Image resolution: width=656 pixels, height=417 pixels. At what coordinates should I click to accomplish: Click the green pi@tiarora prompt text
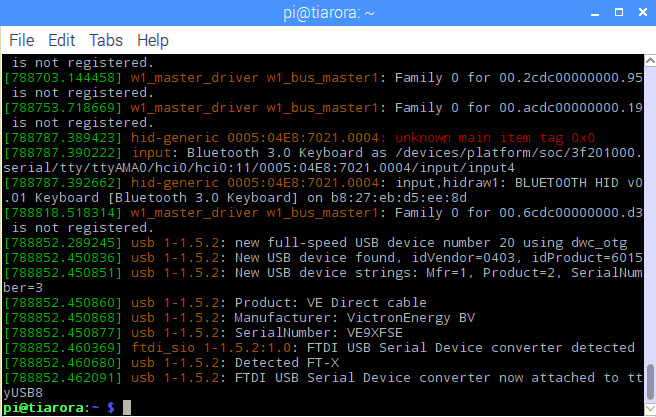point(46,408)
